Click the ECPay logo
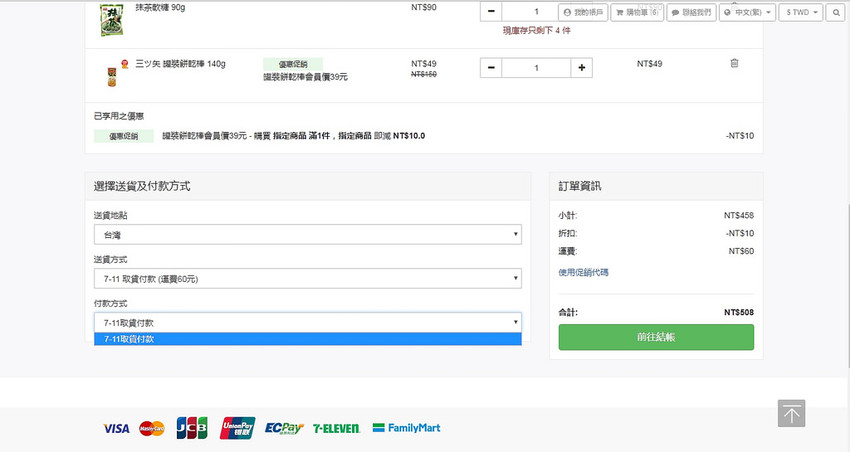Screen dimensions: 850x452 point(284,428)
